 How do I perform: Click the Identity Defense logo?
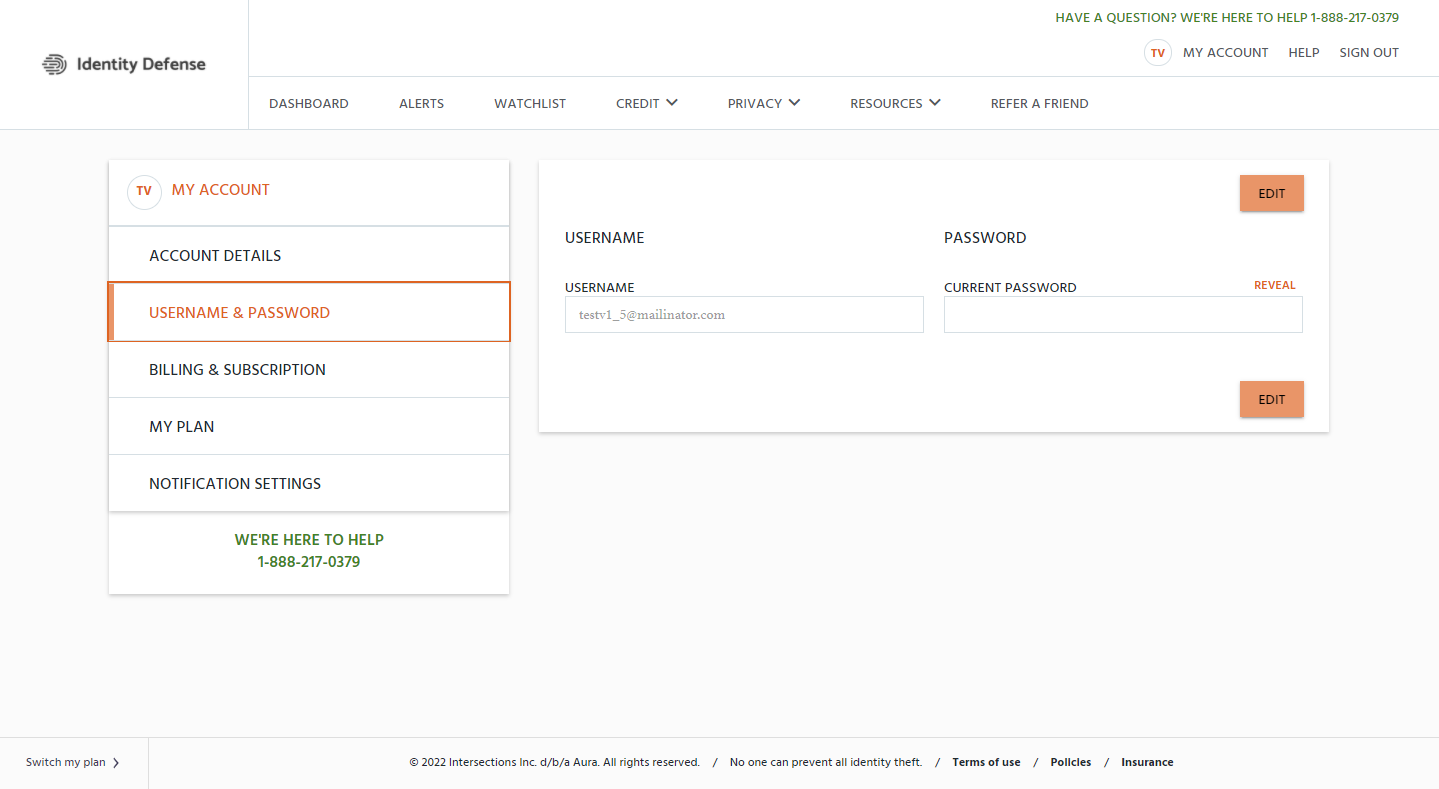[124, 64]
